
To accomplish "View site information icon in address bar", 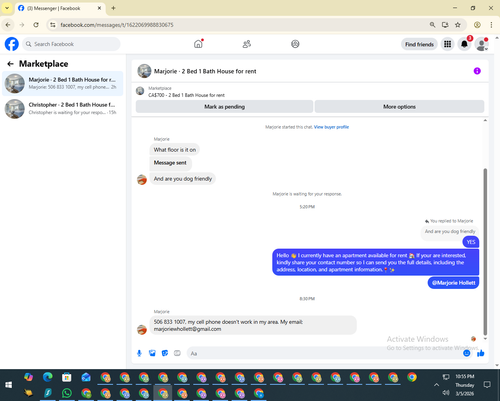I will pos(53,25).
